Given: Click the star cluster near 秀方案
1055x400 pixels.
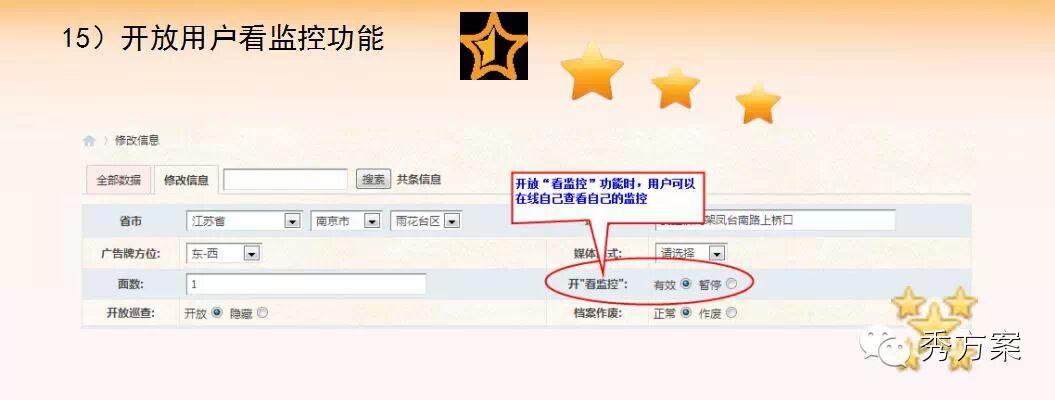Looking at the screenshot, I should (935, 319).
